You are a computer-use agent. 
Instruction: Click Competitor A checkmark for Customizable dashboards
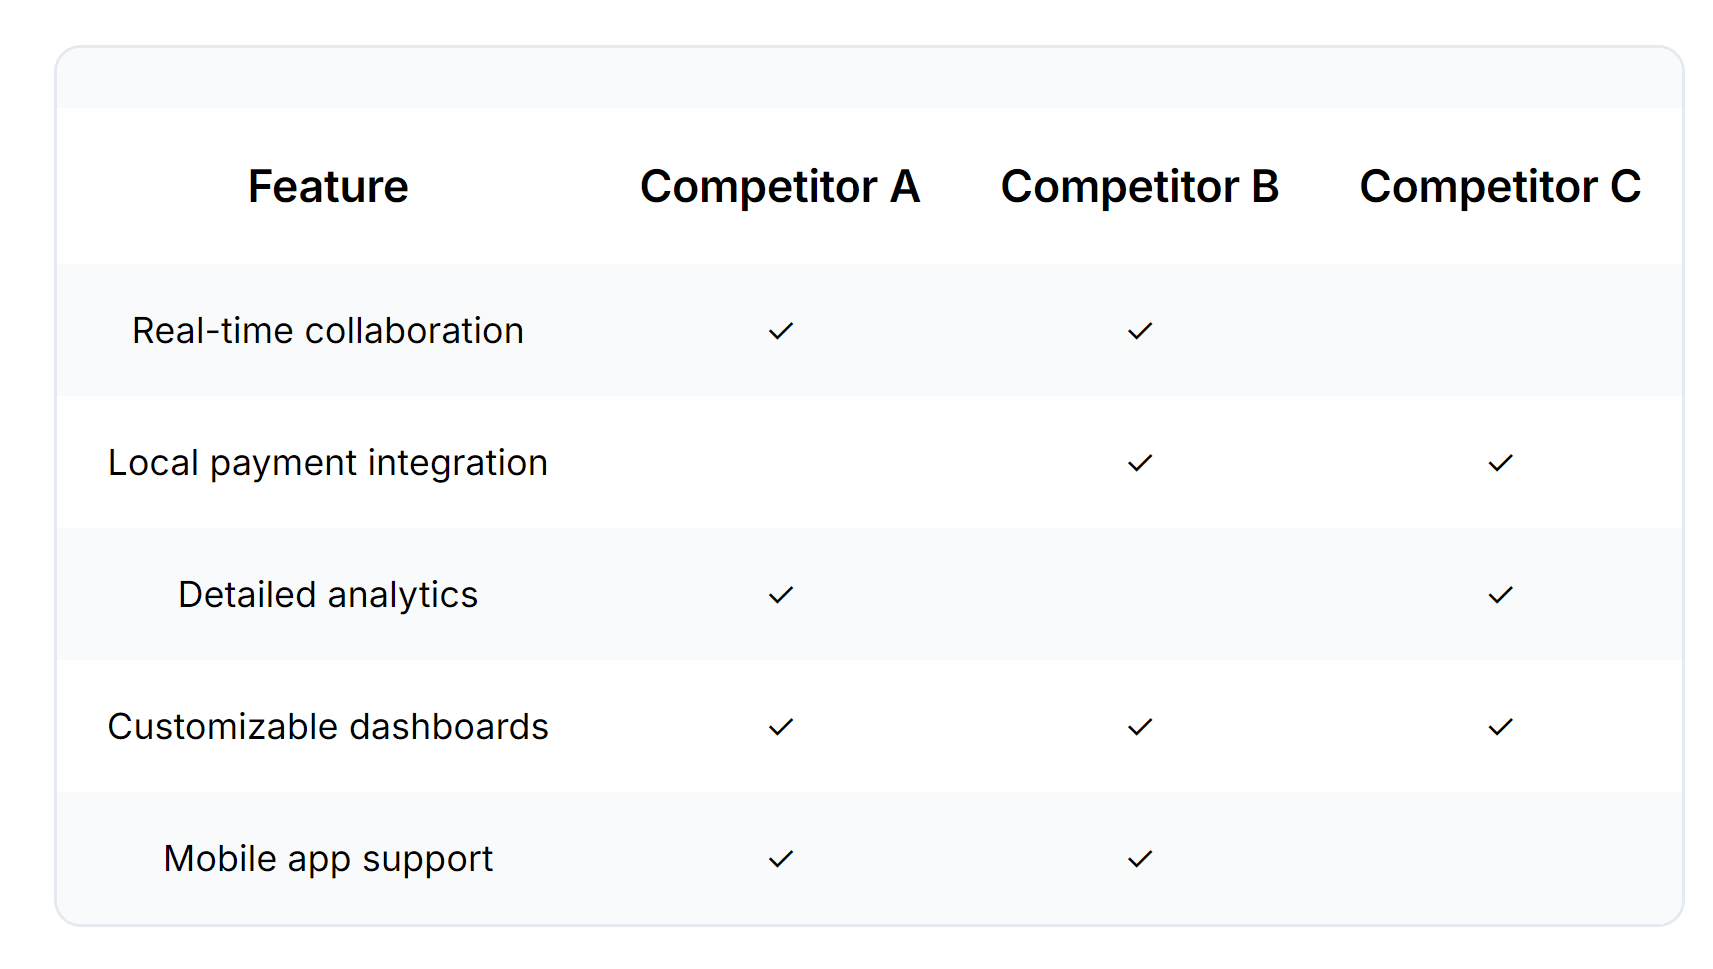click(x=780, y=727)
